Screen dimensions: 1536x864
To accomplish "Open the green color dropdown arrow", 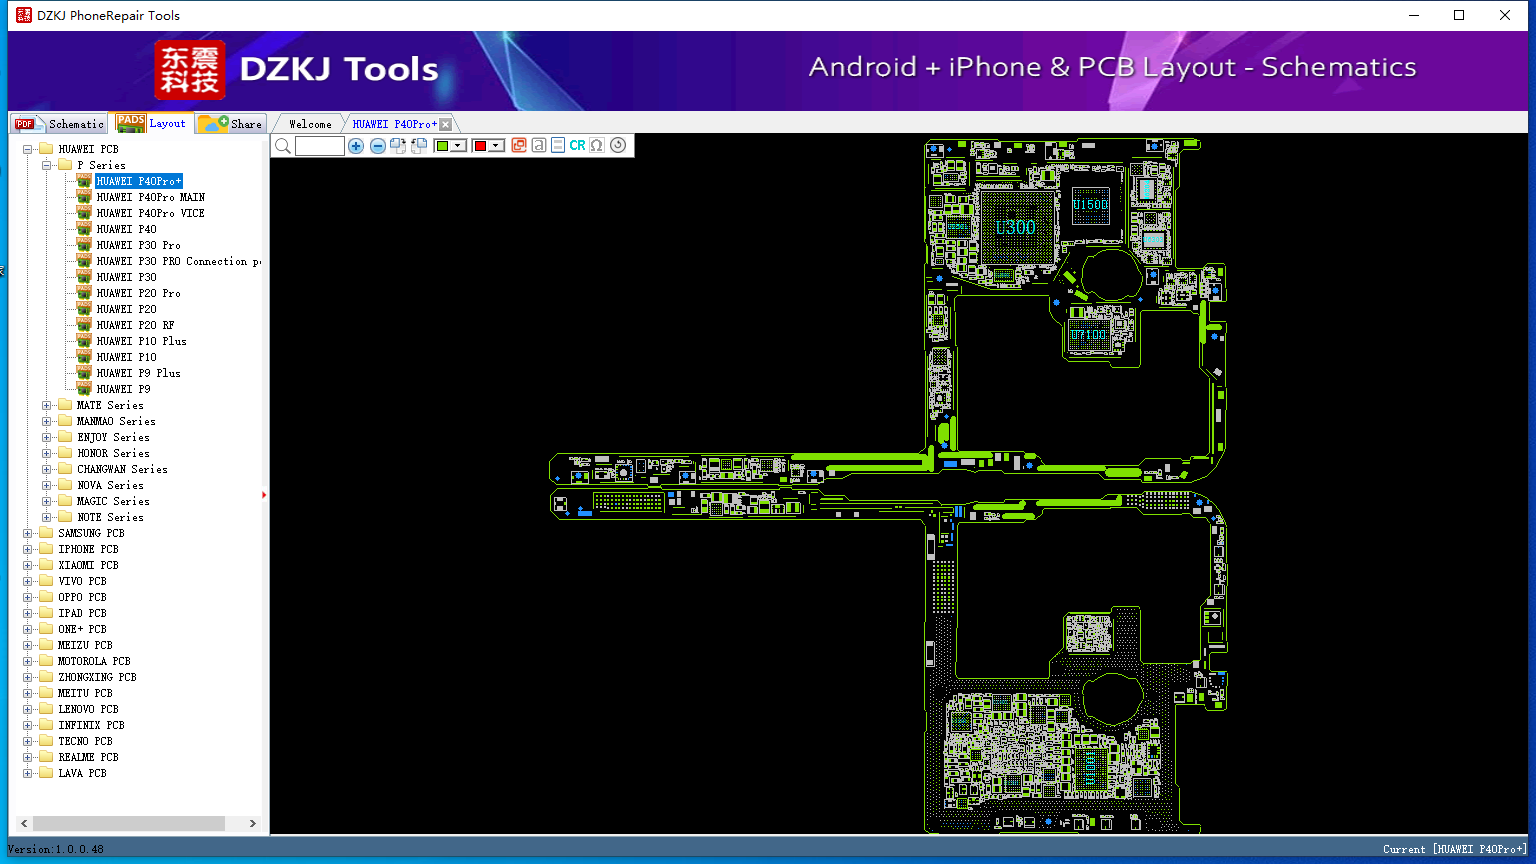I will 458,146.
